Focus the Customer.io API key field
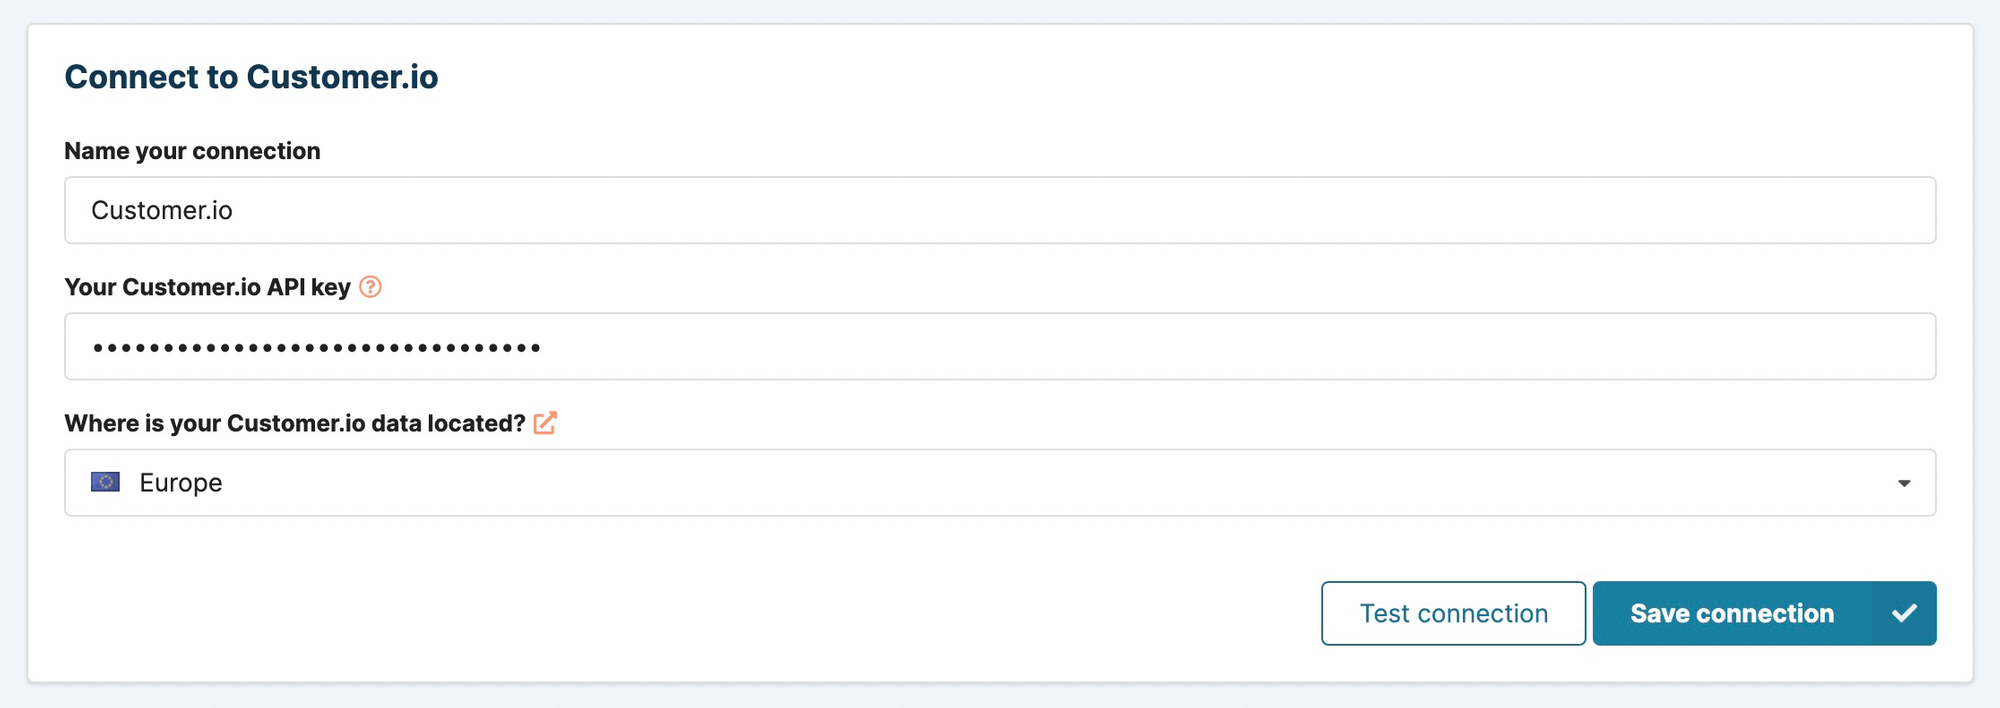This screenshot has width=2000, height=708. coord(1000,347)
